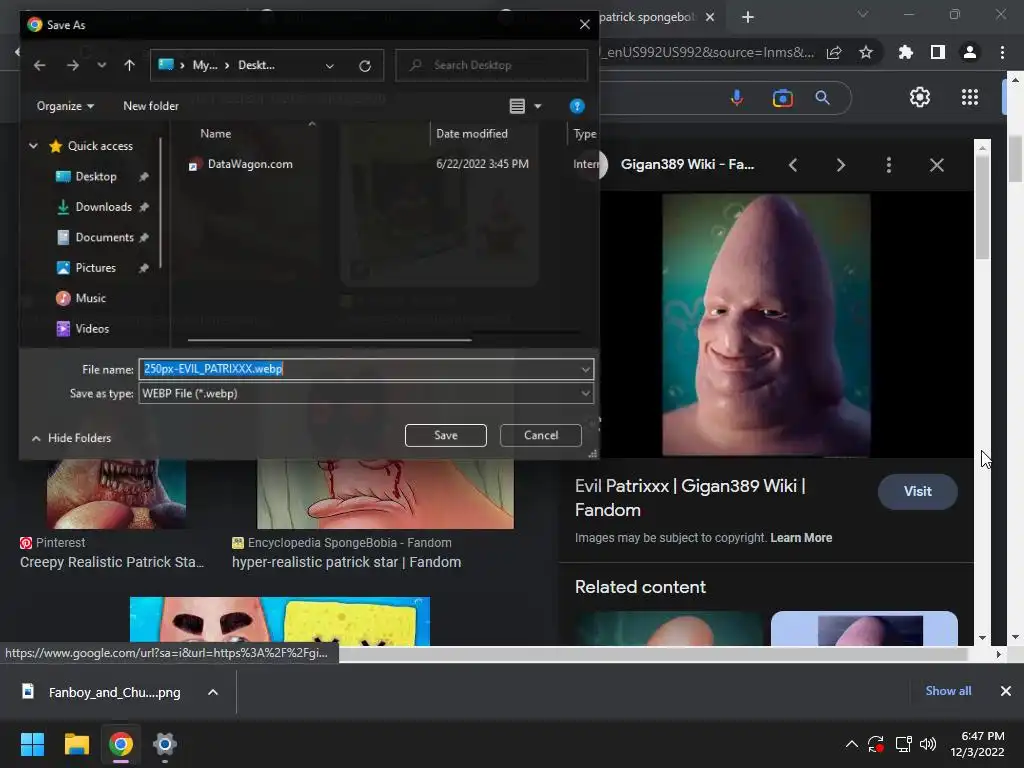Select Downloads in Quick access
The image size is (1024, 768).
pyautogui.click(x=103, y=207)
